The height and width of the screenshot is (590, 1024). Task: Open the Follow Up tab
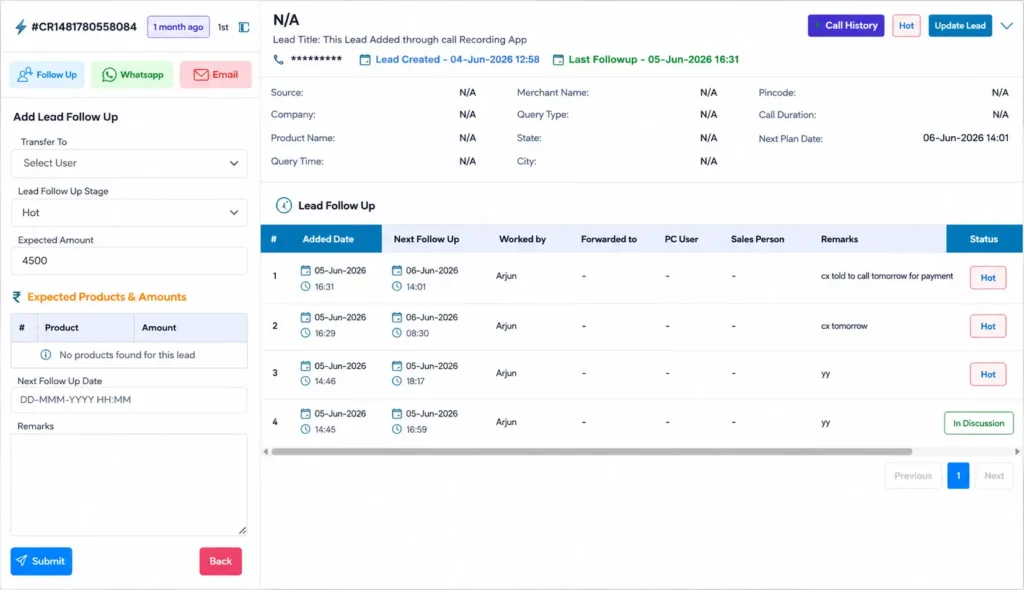[x=47, y=74]
